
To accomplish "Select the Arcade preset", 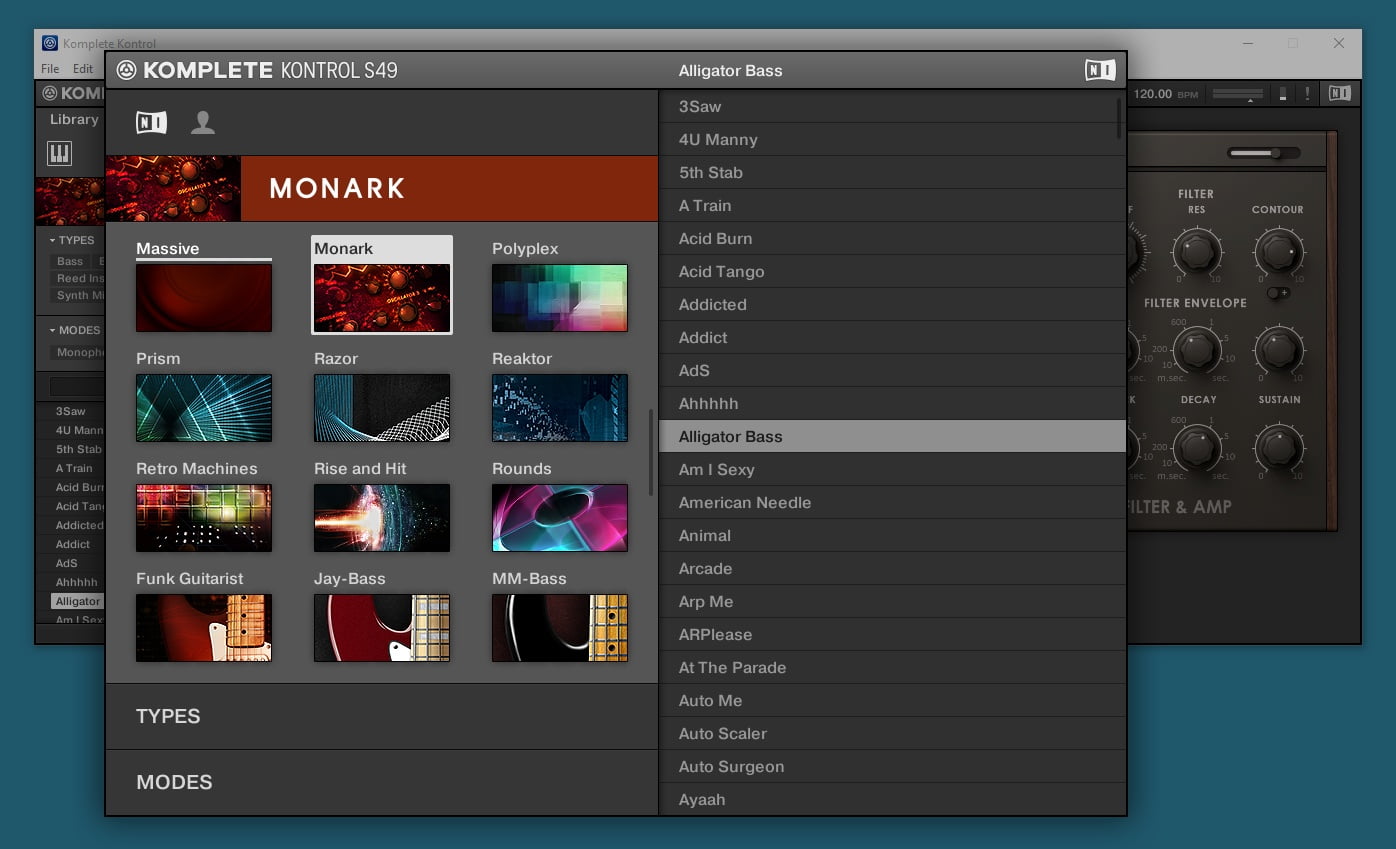I will [892, 569].
